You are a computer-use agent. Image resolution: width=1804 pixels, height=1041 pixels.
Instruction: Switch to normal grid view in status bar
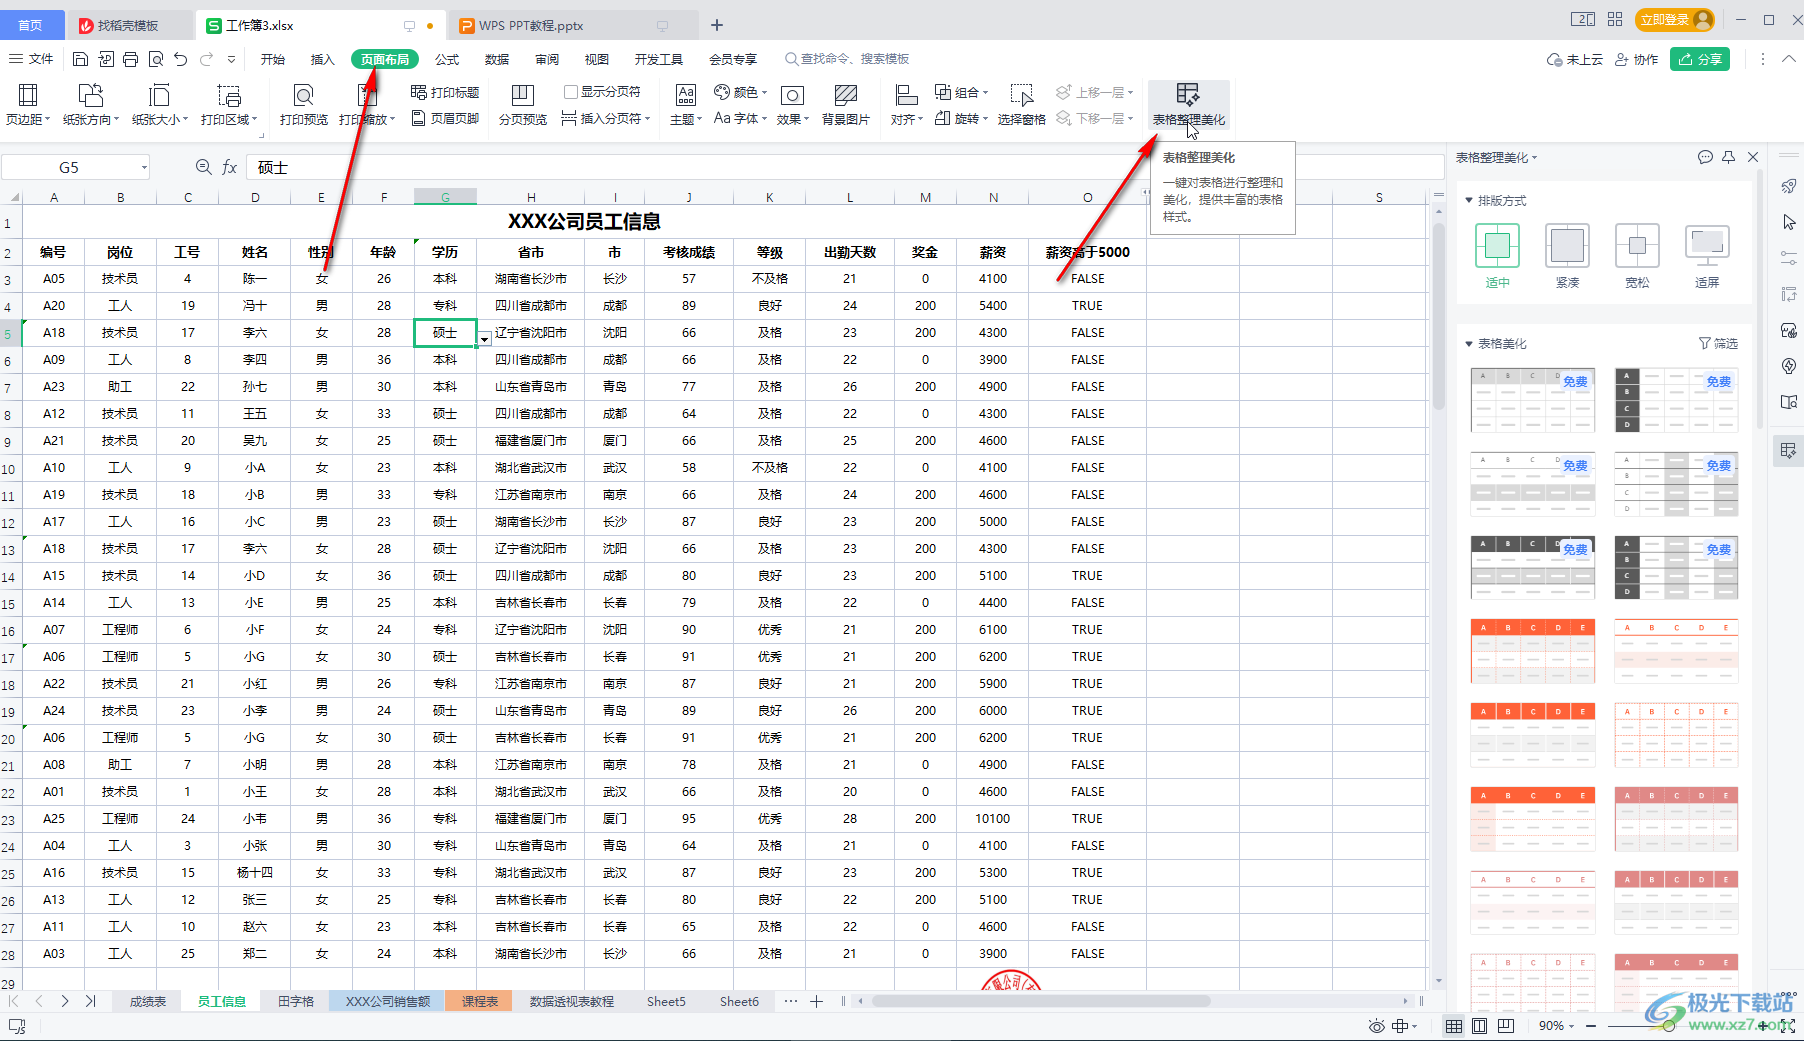pyautogui.click(x=1453, y=1026)
